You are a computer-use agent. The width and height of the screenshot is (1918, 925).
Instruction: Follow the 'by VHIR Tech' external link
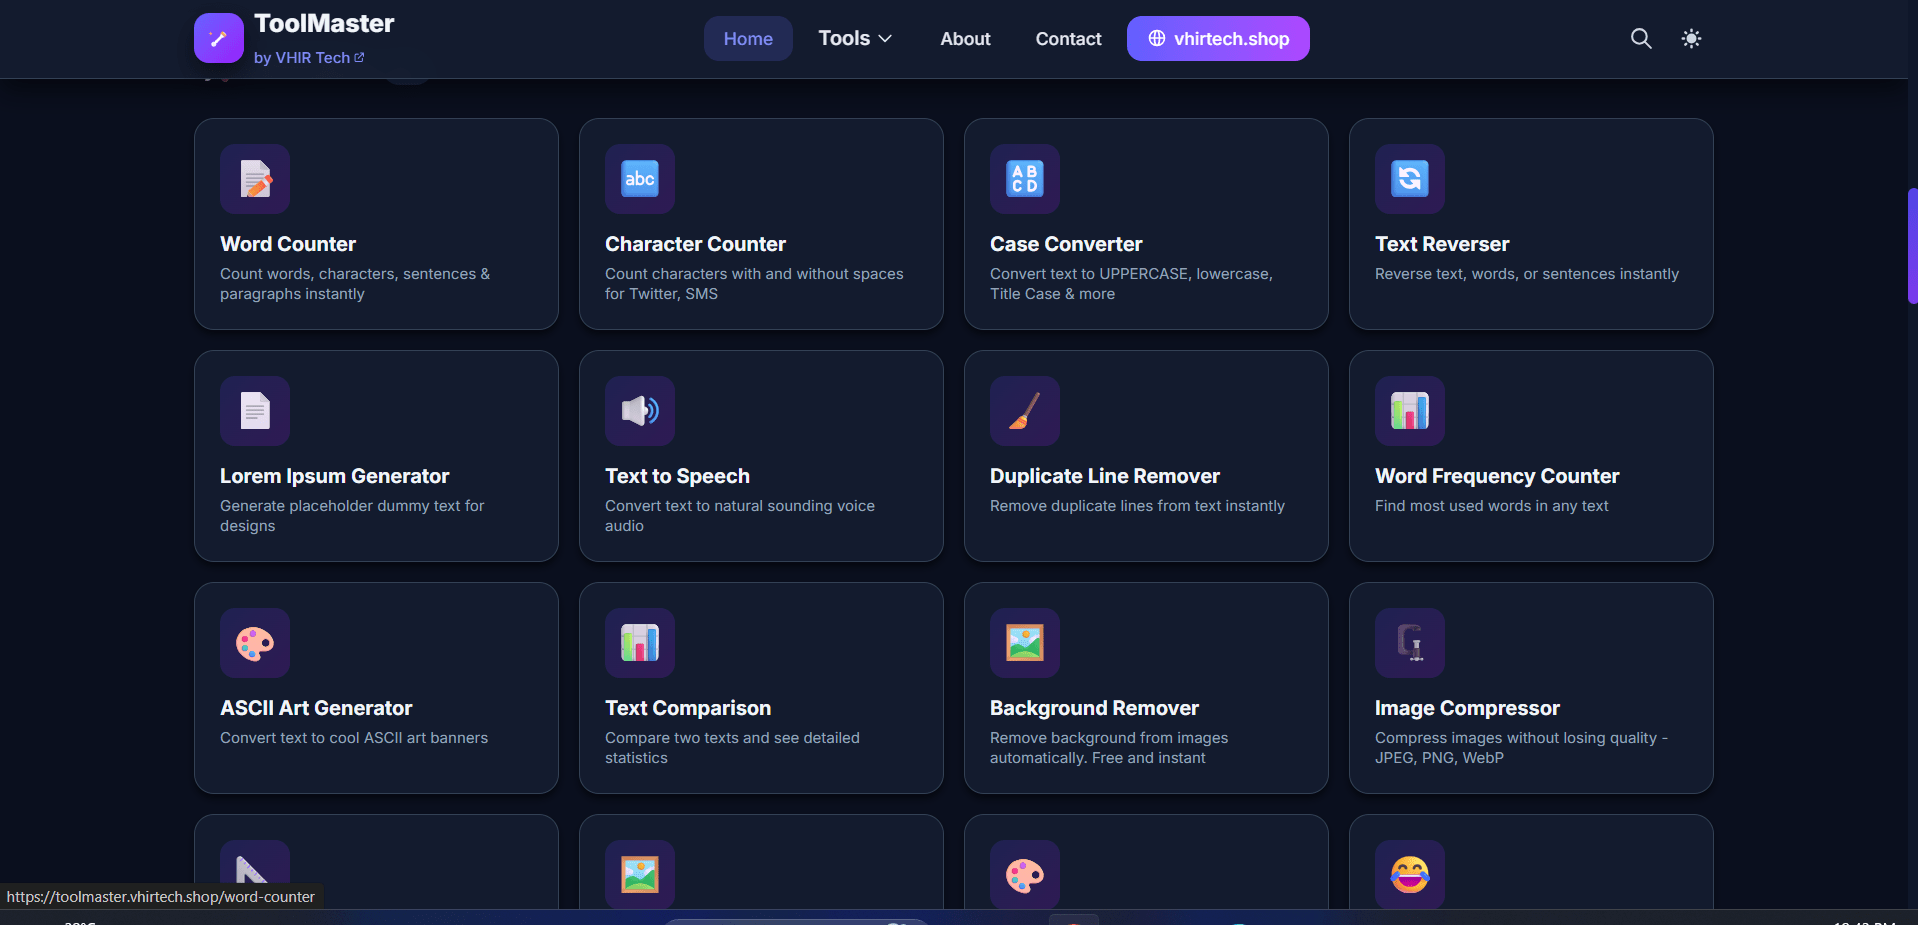pyautogui.click(x=309, y=58)
